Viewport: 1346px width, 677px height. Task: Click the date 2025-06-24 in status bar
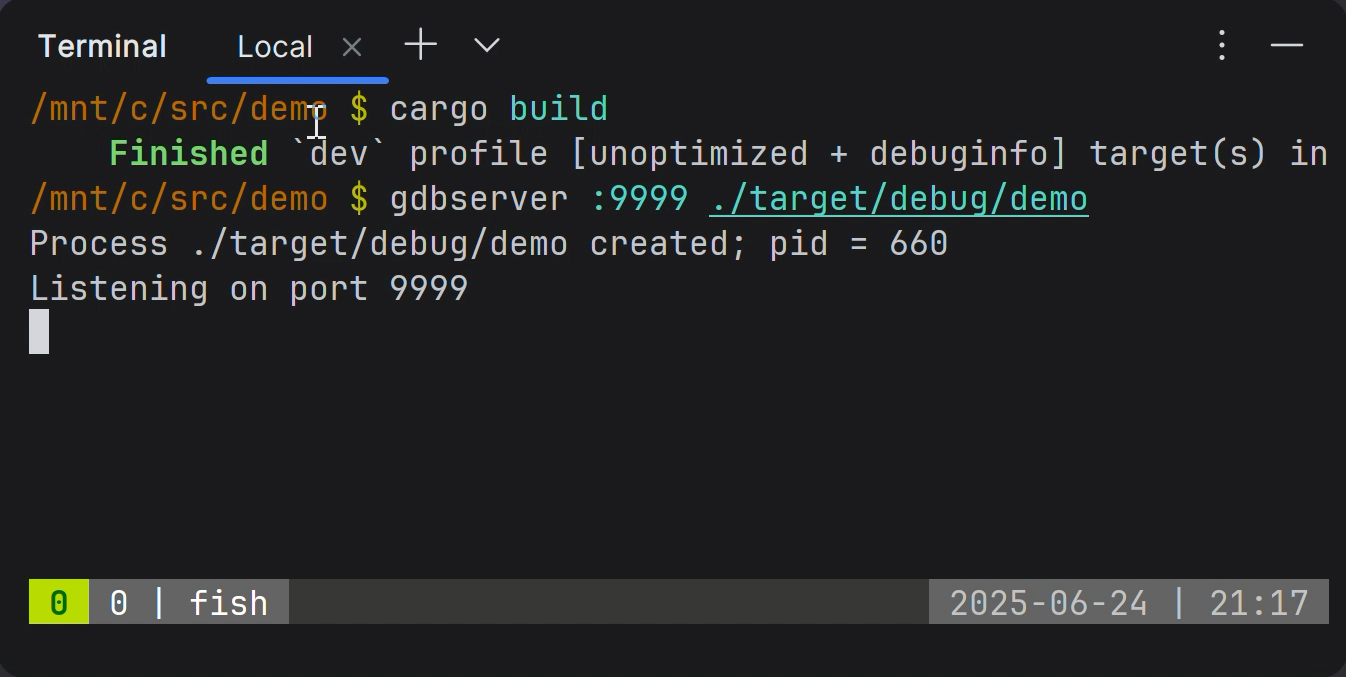click(x=1048, y=602)
